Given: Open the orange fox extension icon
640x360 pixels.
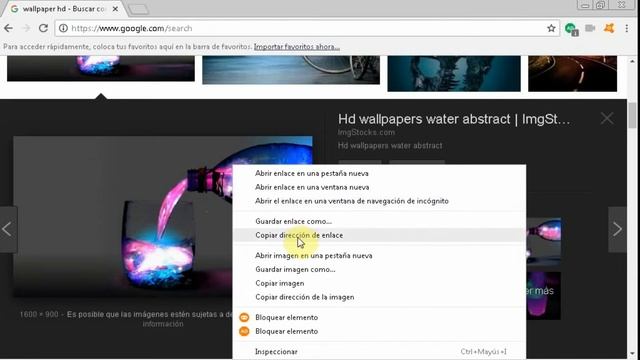Looking at the screenshot, I should pyautogui.click(x=609, y=28).
